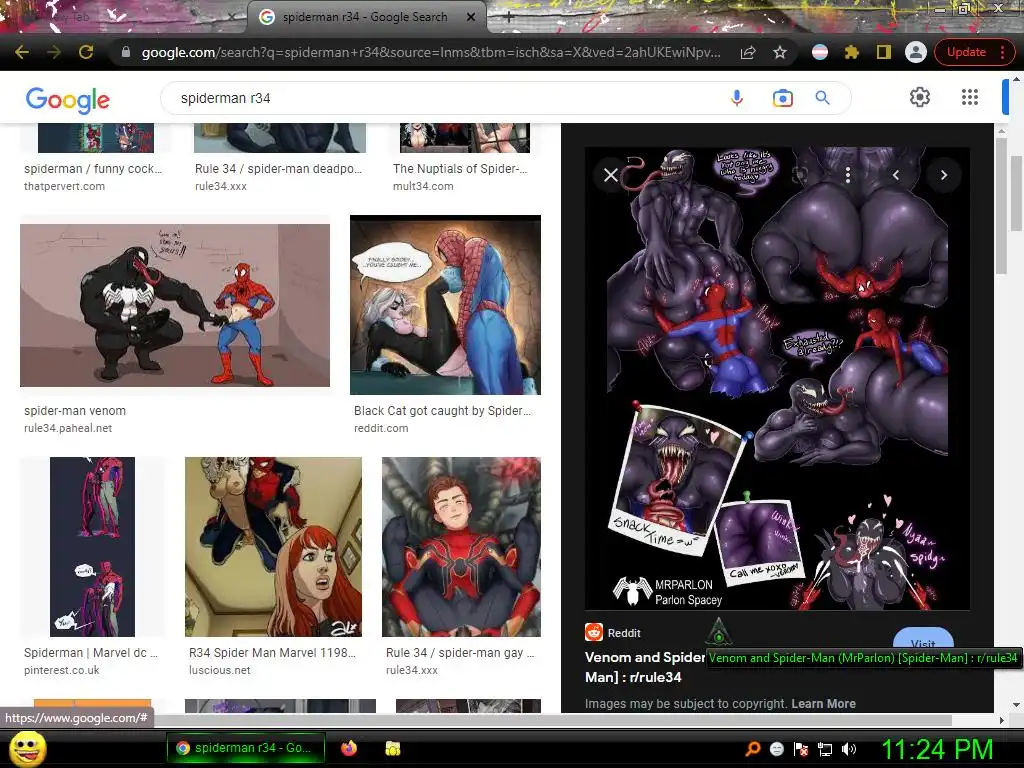
Task: Go to Google home via the logo
Action: (x=67, y=99)
